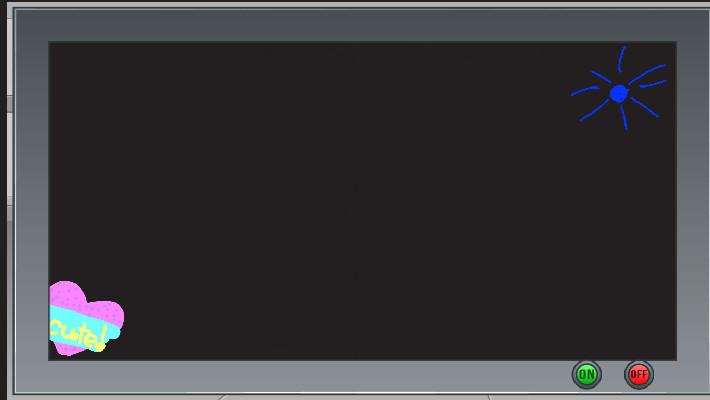This screenshot has width=710, height=400.
Task: Click the blue sun's center dot
Action: tap(619, 93)
